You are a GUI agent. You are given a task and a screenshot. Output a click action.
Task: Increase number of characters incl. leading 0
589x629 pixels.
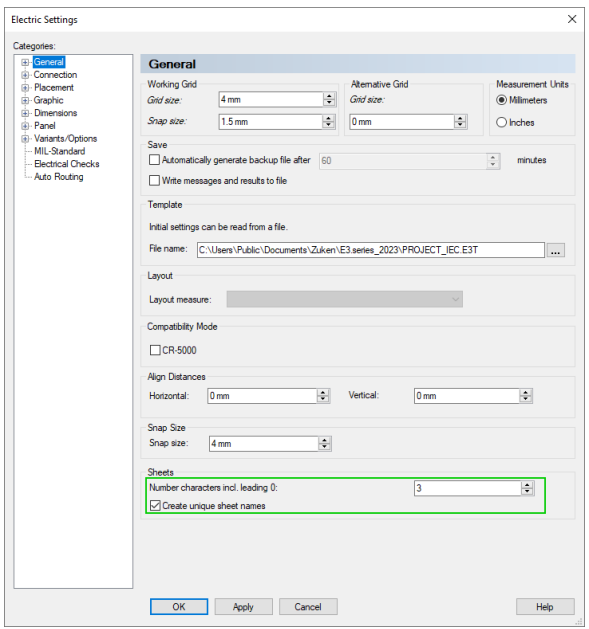[527, 485]
